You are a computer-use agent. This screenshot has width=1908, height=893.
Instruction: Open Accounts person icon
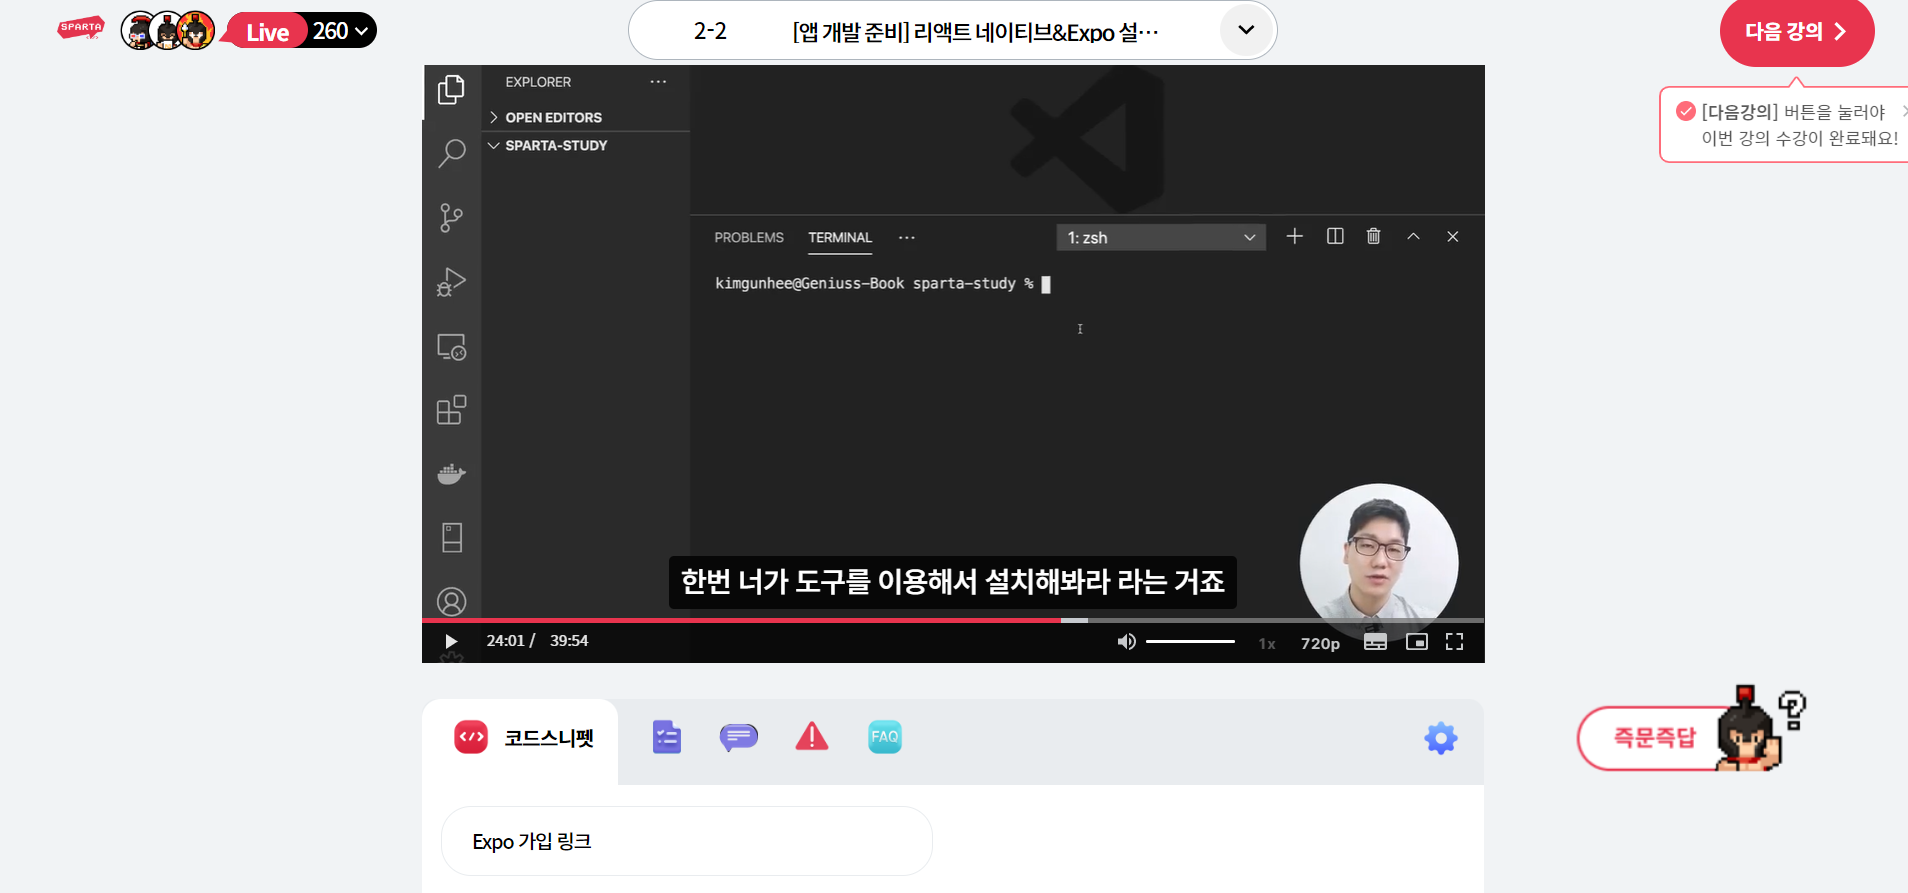451,602
